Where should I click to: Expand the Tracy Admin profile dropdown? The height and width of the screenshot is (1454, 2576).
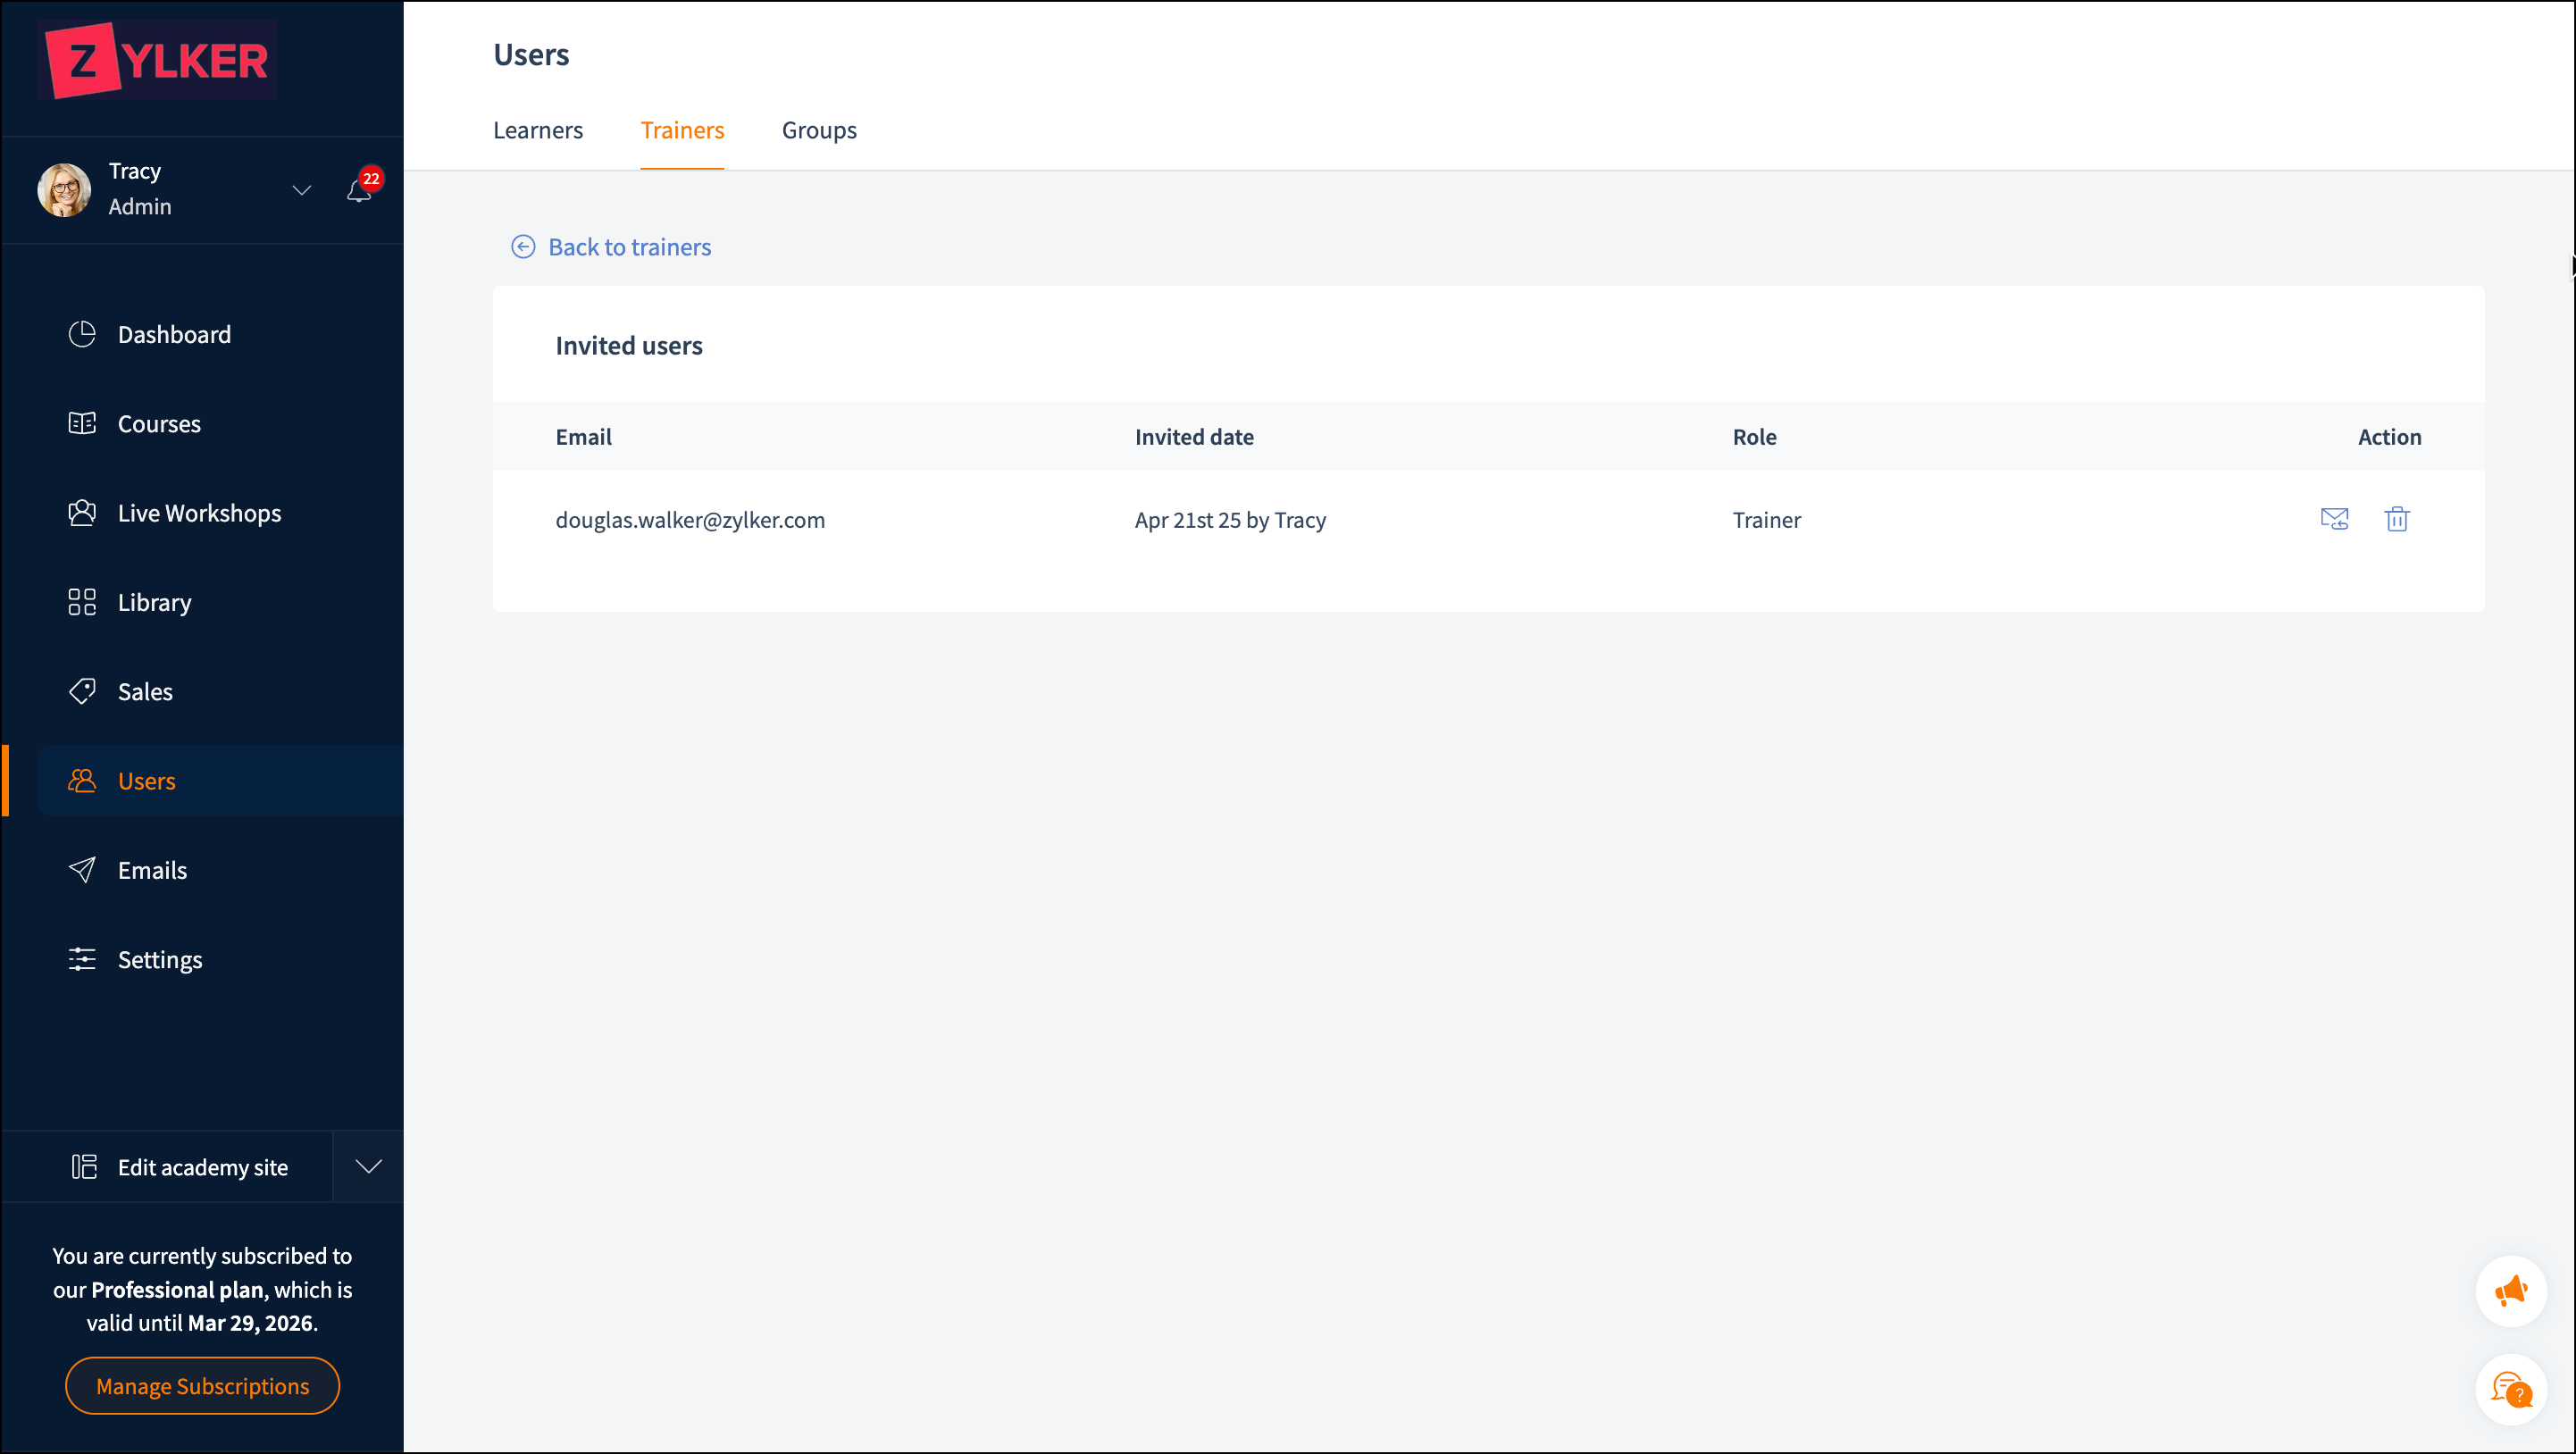(x=301, y=189)
